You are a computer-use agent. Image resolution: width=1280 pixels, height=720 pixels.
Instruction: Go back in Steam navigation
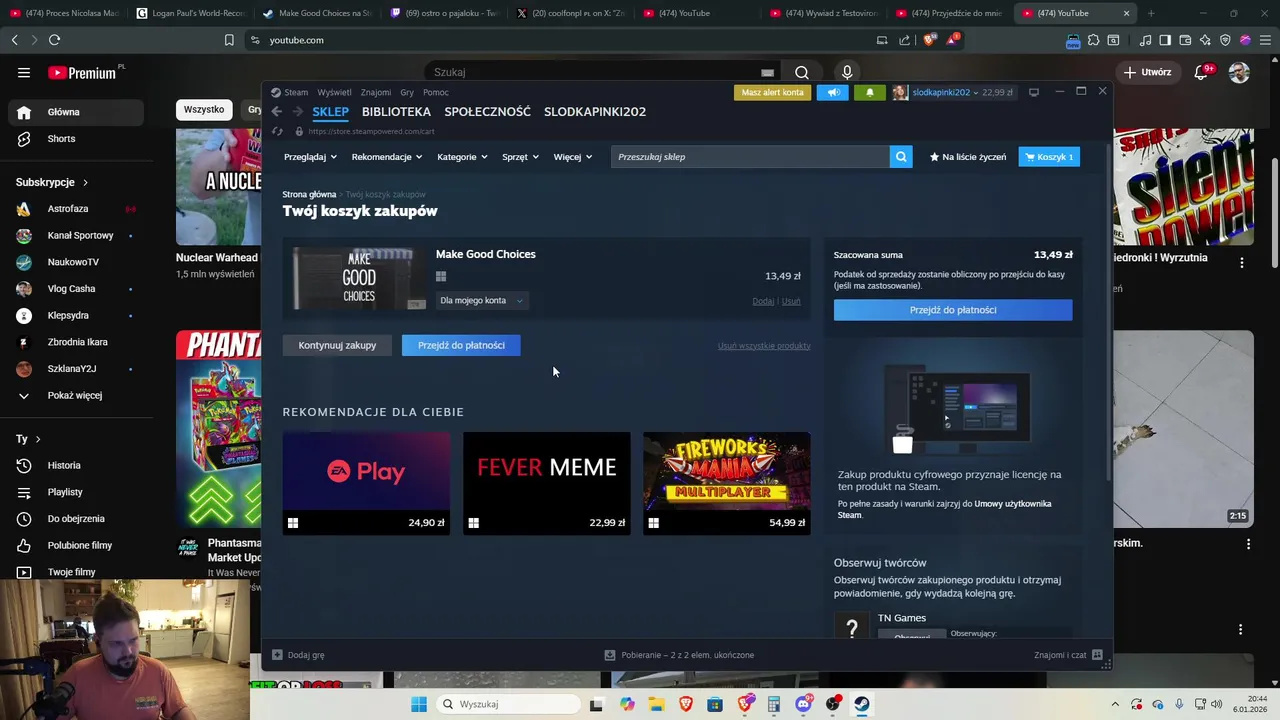[x=277, y=112]
